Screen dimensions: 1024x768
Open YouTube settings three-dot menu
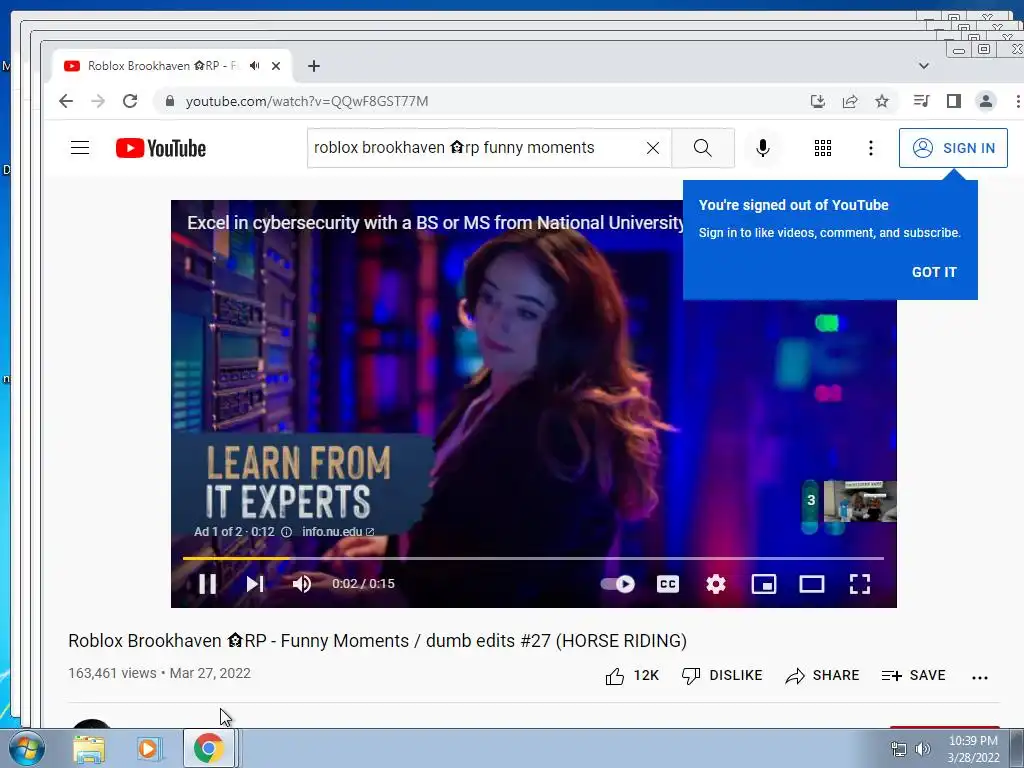tap(871, 148)
